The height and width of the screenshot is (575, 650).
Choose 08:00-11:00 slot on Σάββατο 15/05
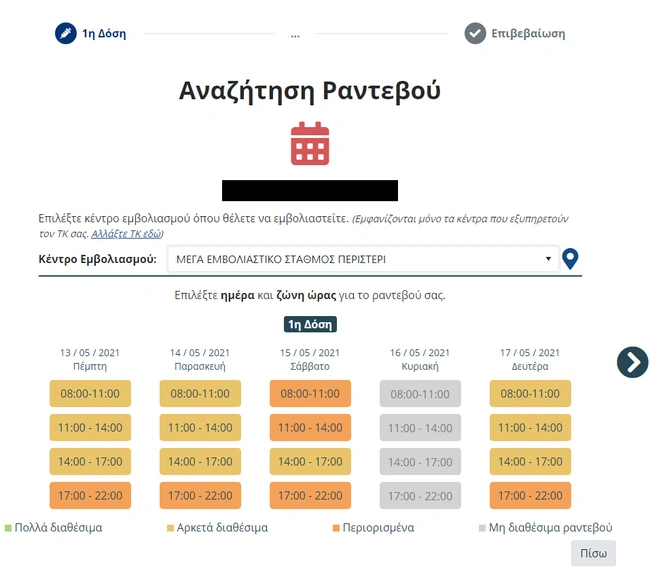[310, 394]
